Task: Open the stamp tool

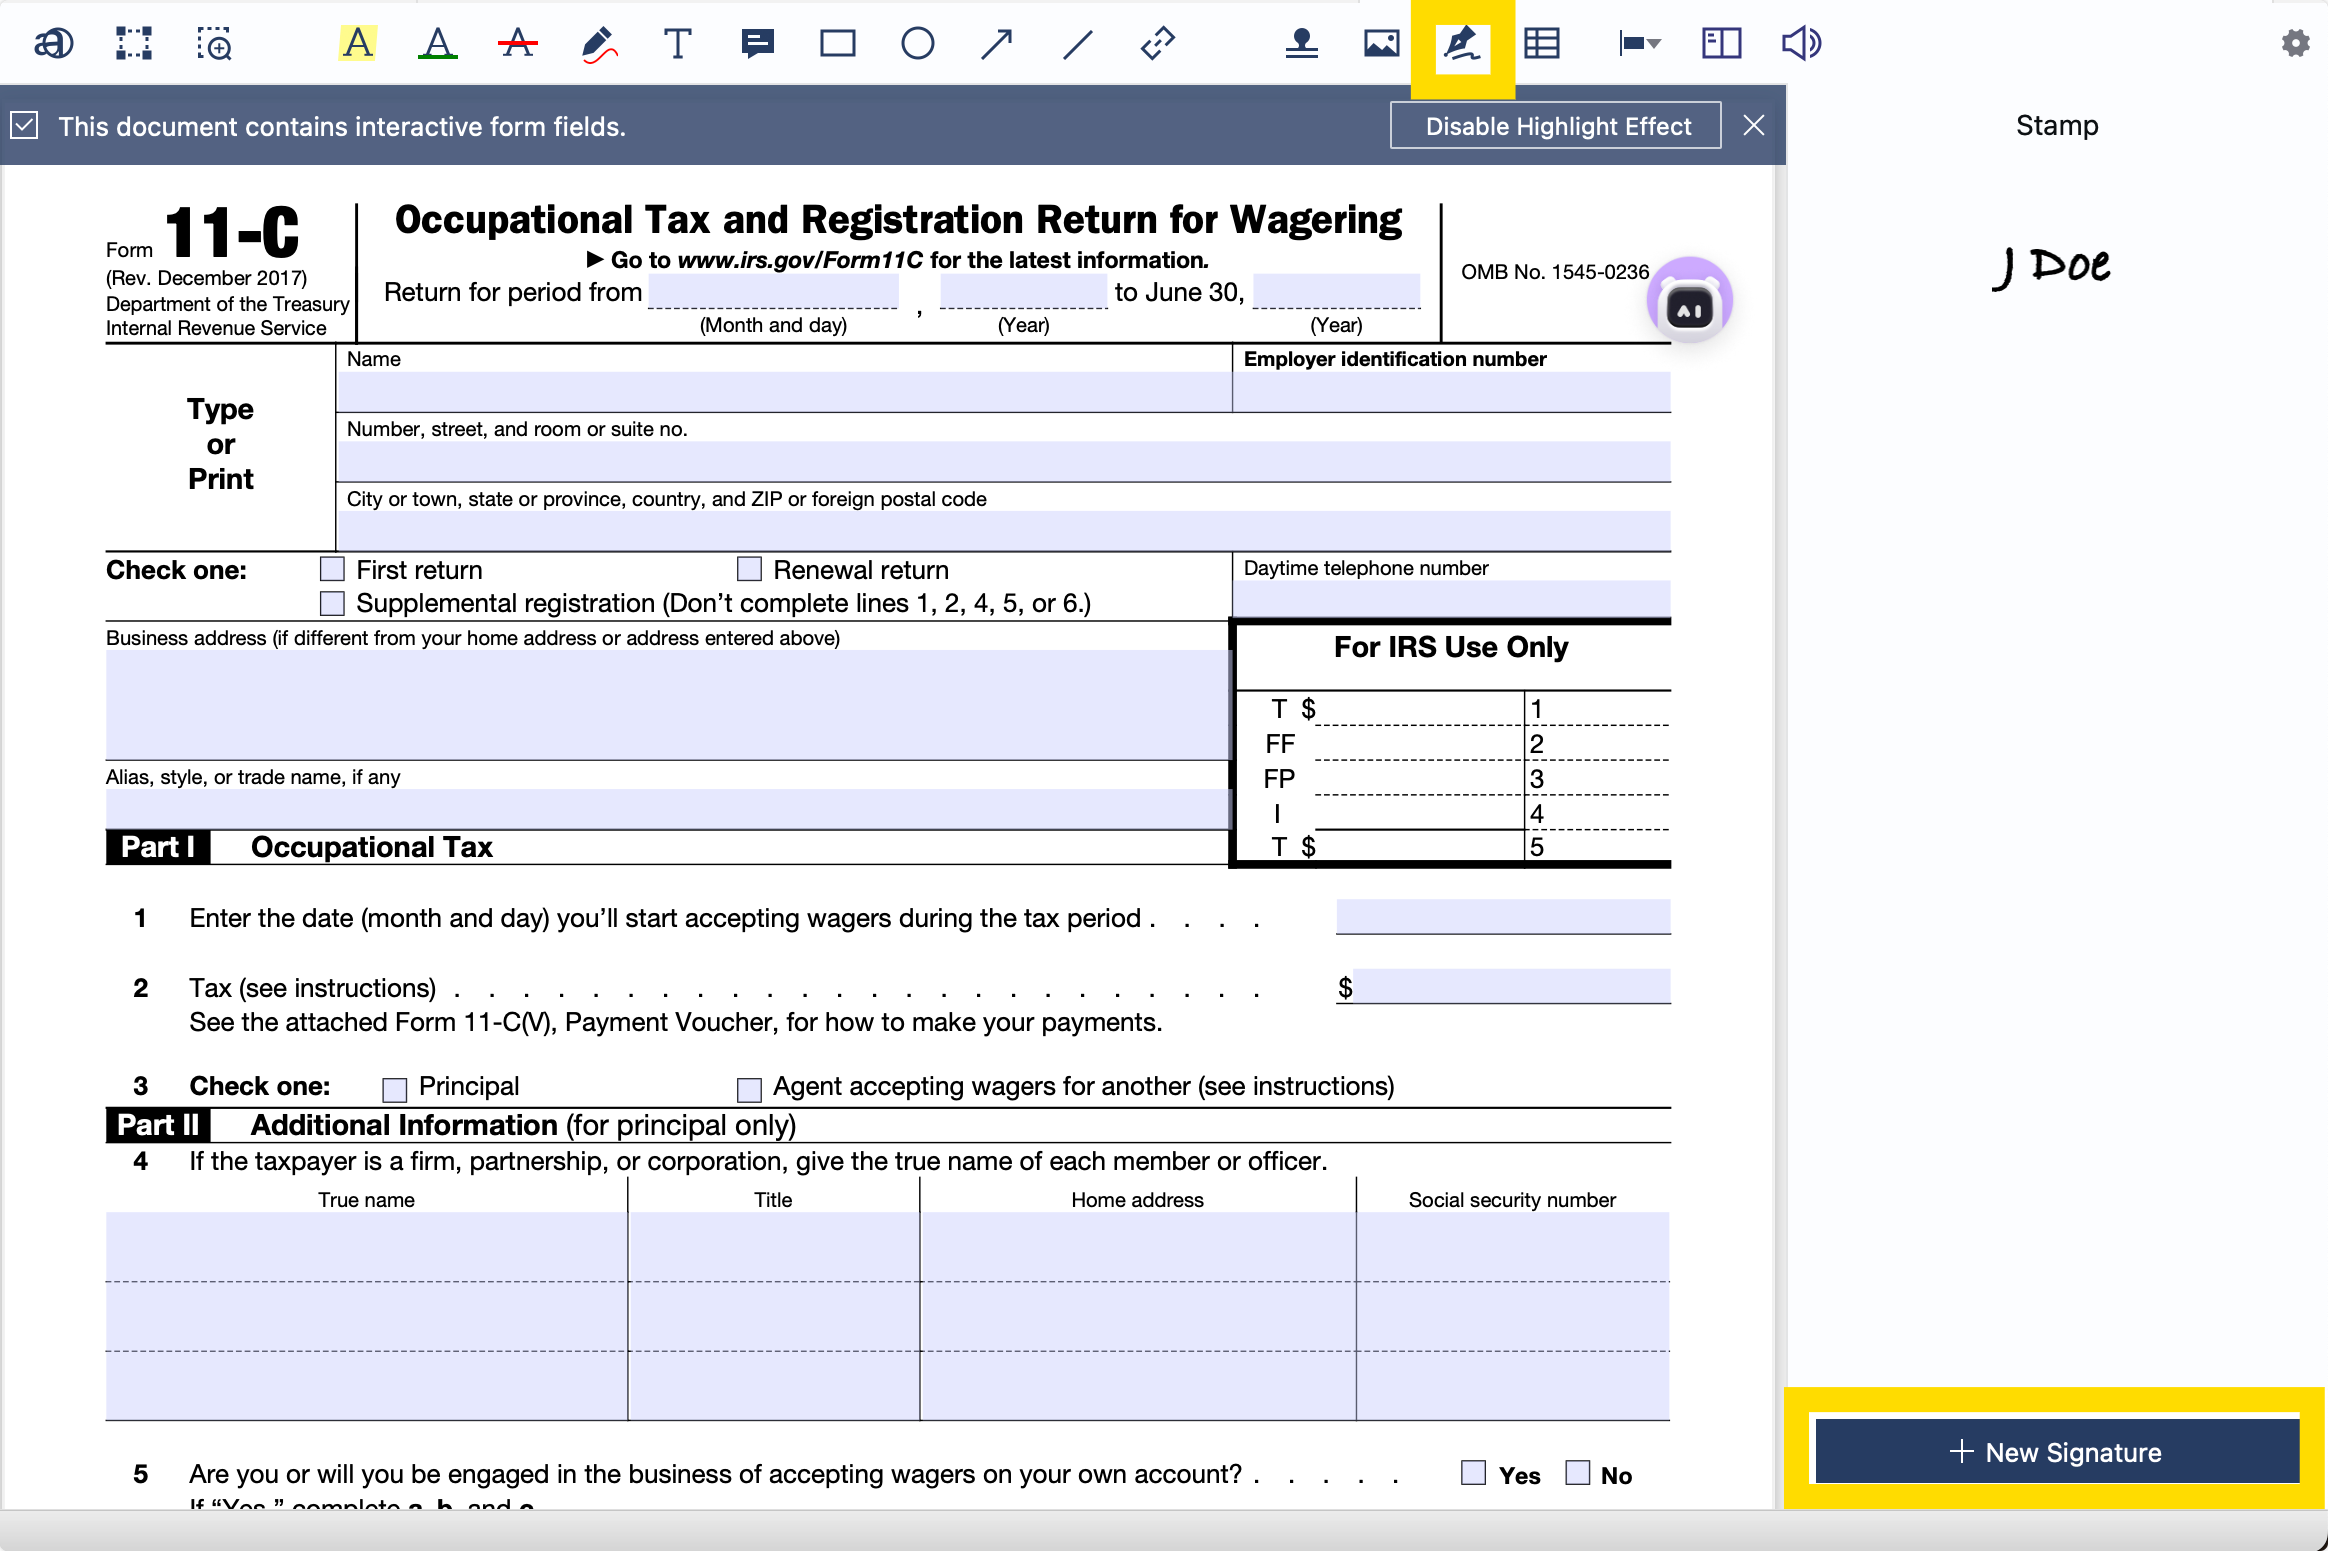Action: (1301, 43)
